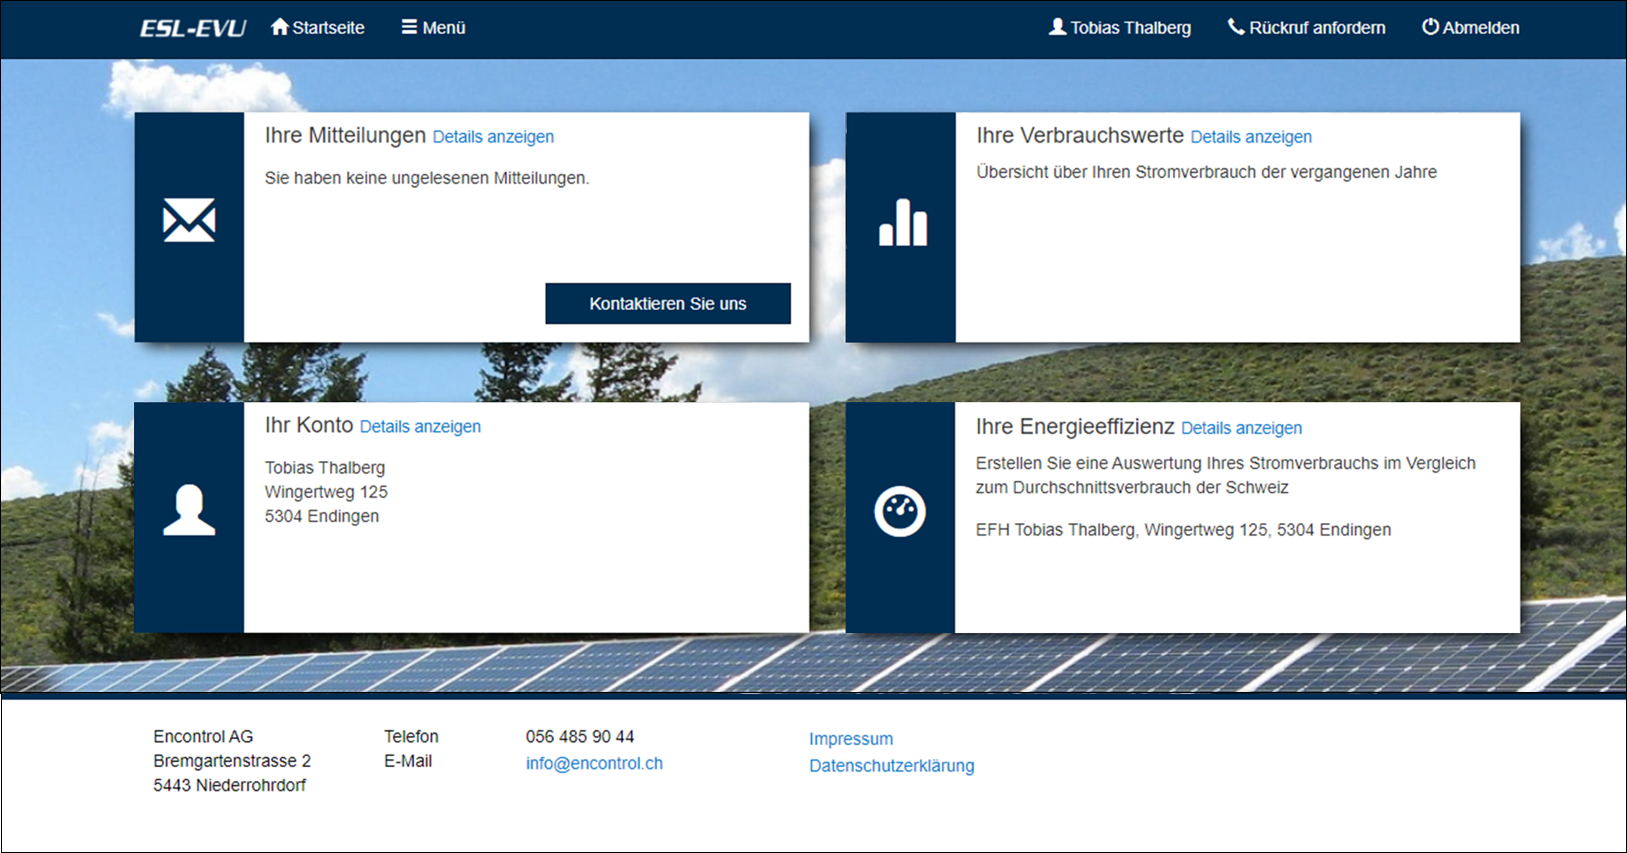The height and width of the screenshot is (853, 1627).
Task: Click the Ihre Verbrauchswerte heading
Action: click(1080, 136)
